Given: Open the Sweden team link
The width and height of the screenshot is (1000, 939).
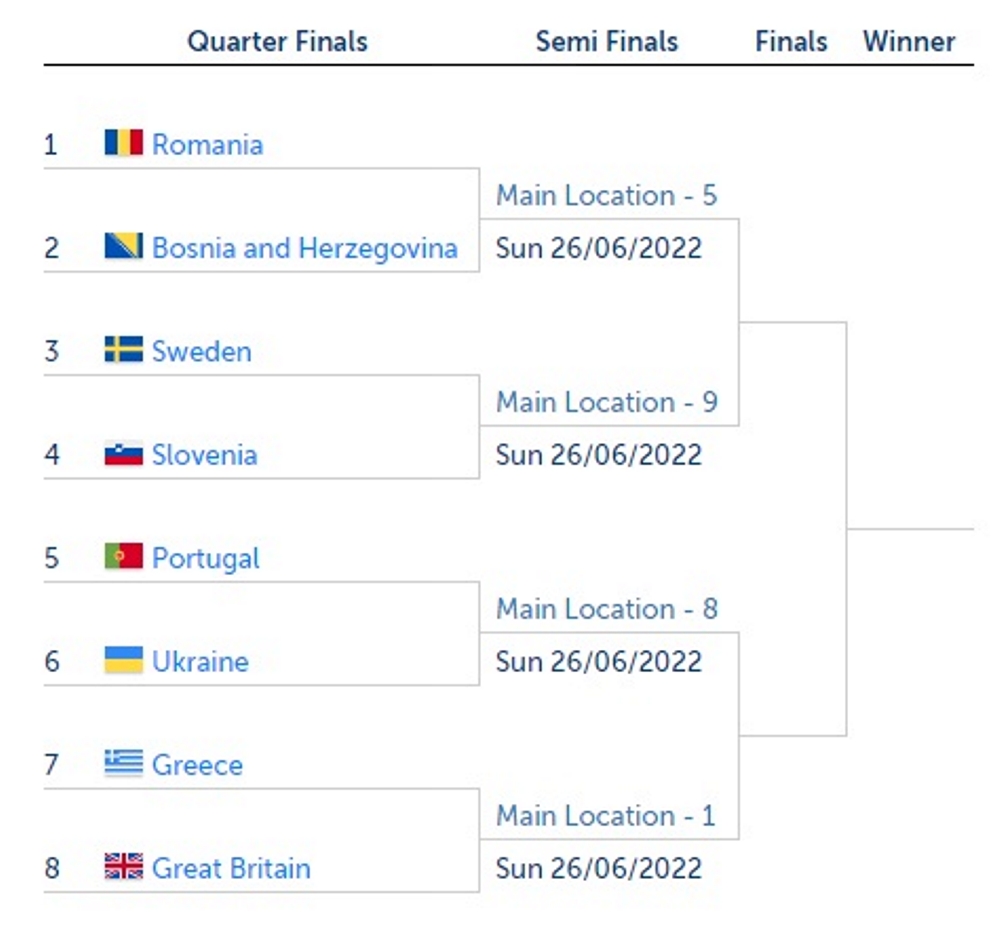Looking at the screenshot, I should click(202, 351).
